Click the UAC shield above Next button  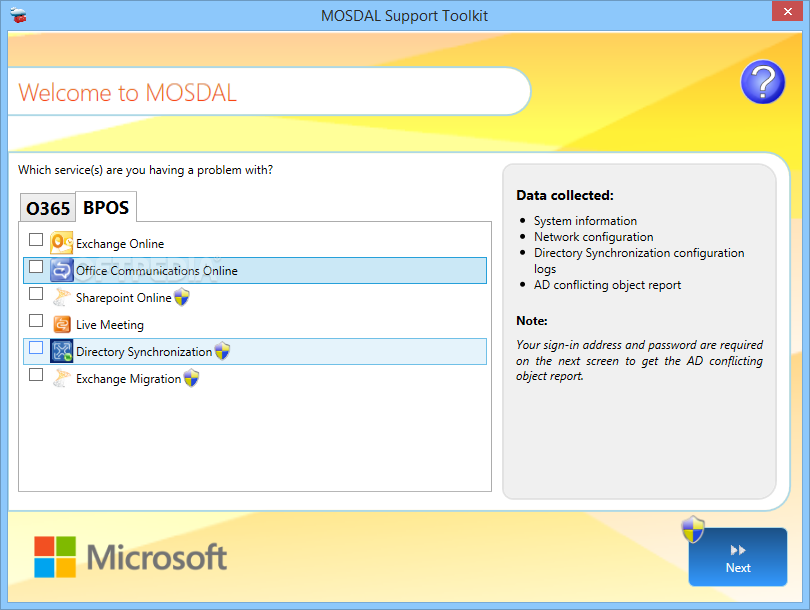click(x=693, y=529)
